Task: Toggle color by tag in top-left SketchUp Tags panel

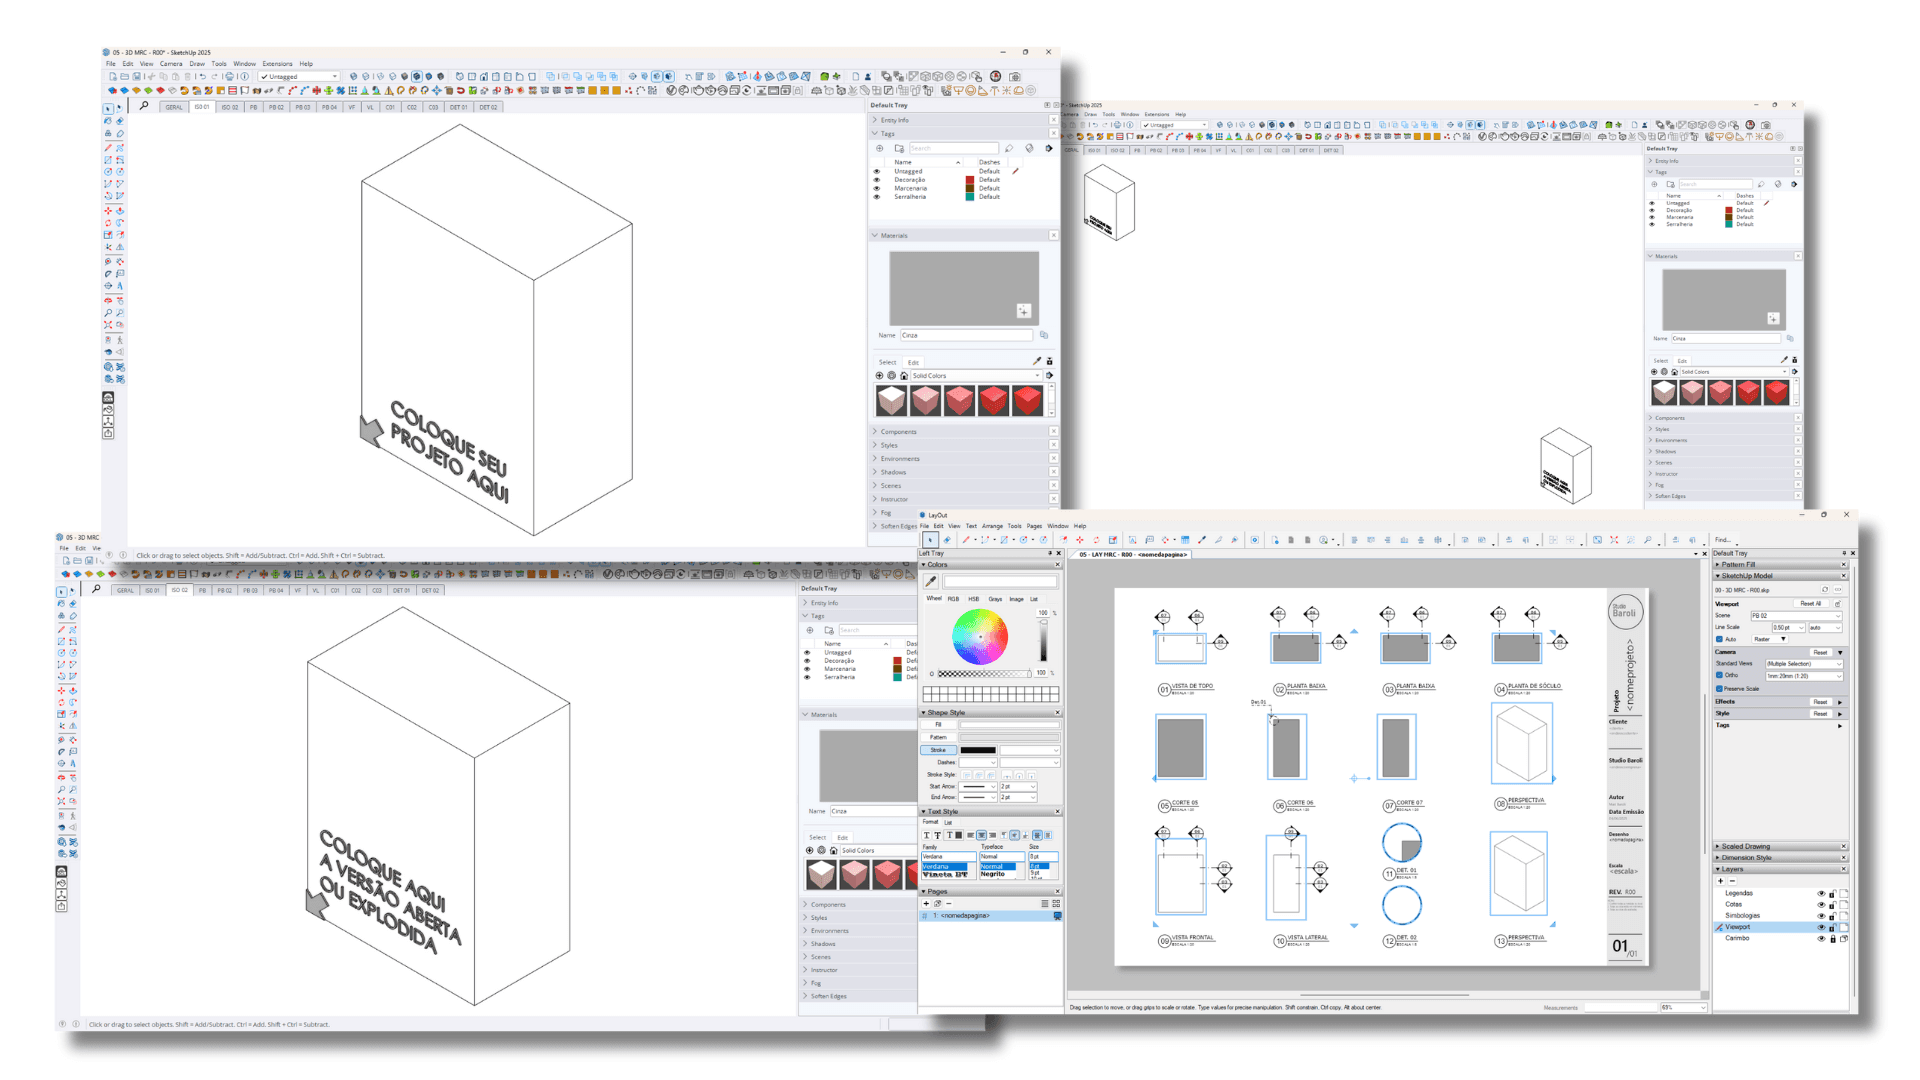Action: click(x=1029, y=148)
